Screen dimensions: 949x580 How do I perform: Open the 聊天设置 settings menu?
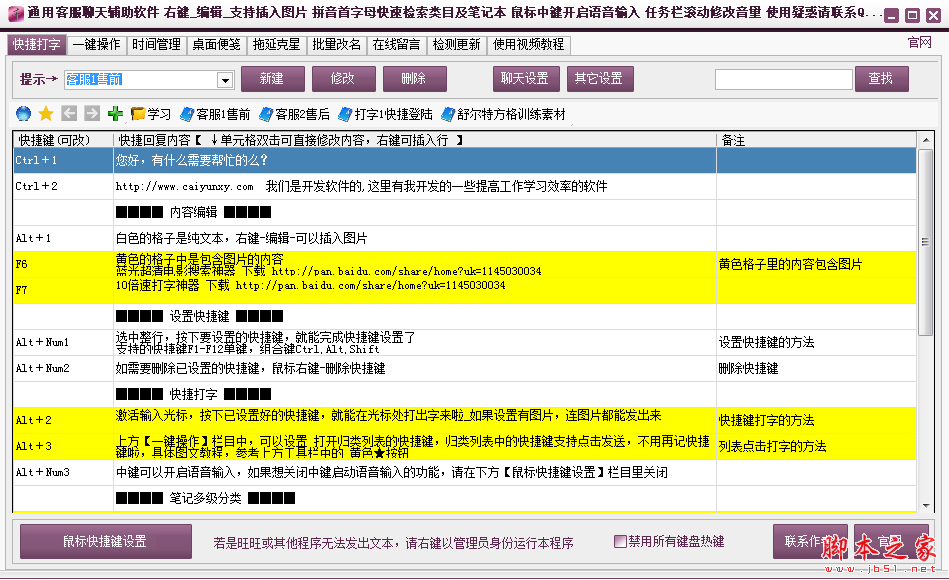pyautogui.click(x=526, y=77)
